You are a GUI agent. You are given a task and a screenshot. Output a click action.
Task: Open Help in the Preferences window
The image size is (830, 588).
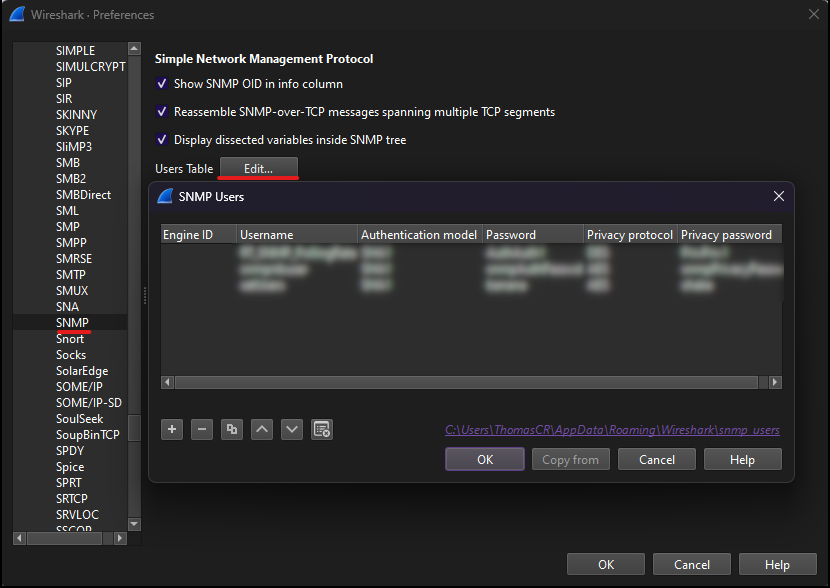[x=778, y=565]
